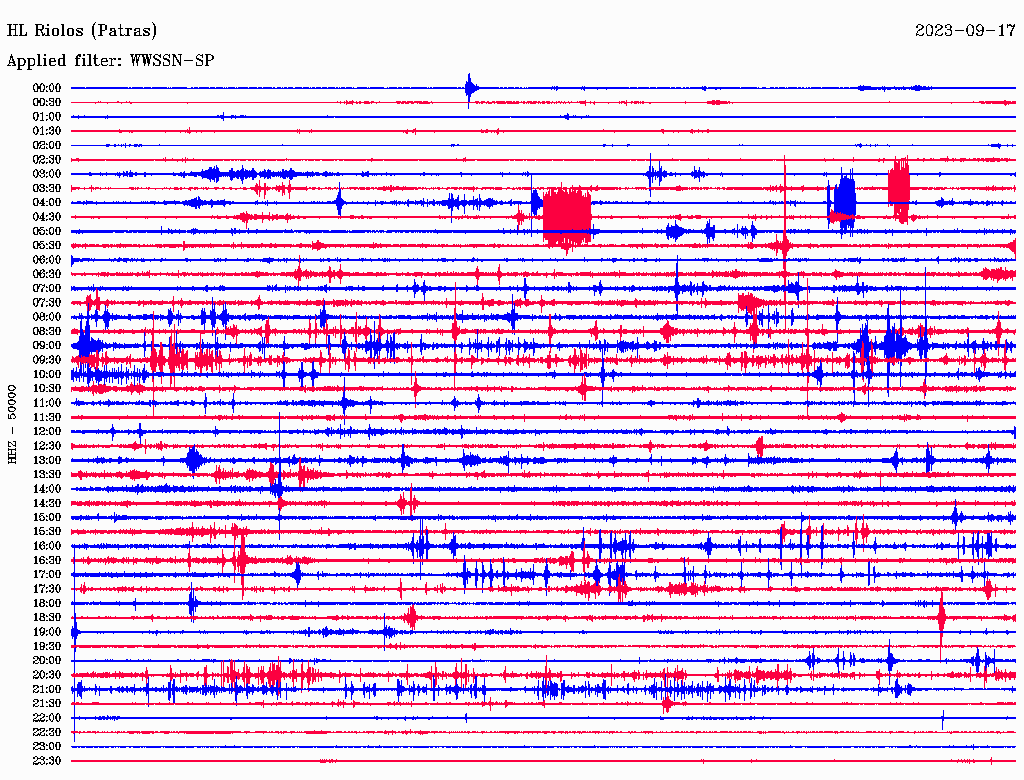Viewport: 1024px width, 780px height.
Task: Select the 04:00 time label
Action: point(47,203)
